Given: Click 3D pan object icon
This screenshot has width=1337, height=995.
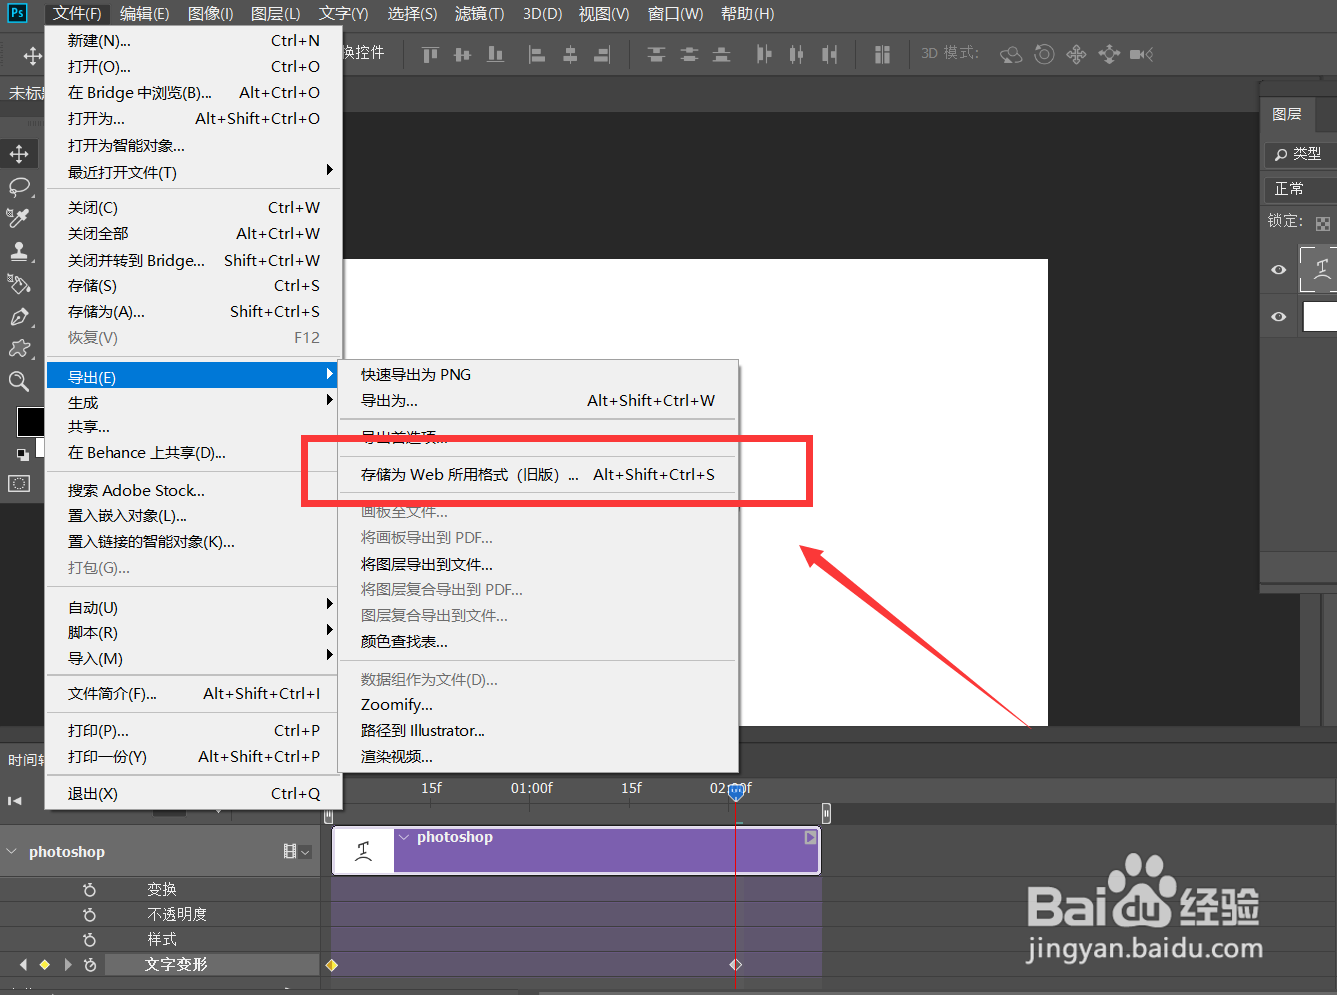Looking at the screenshot, I should 1076,54.
